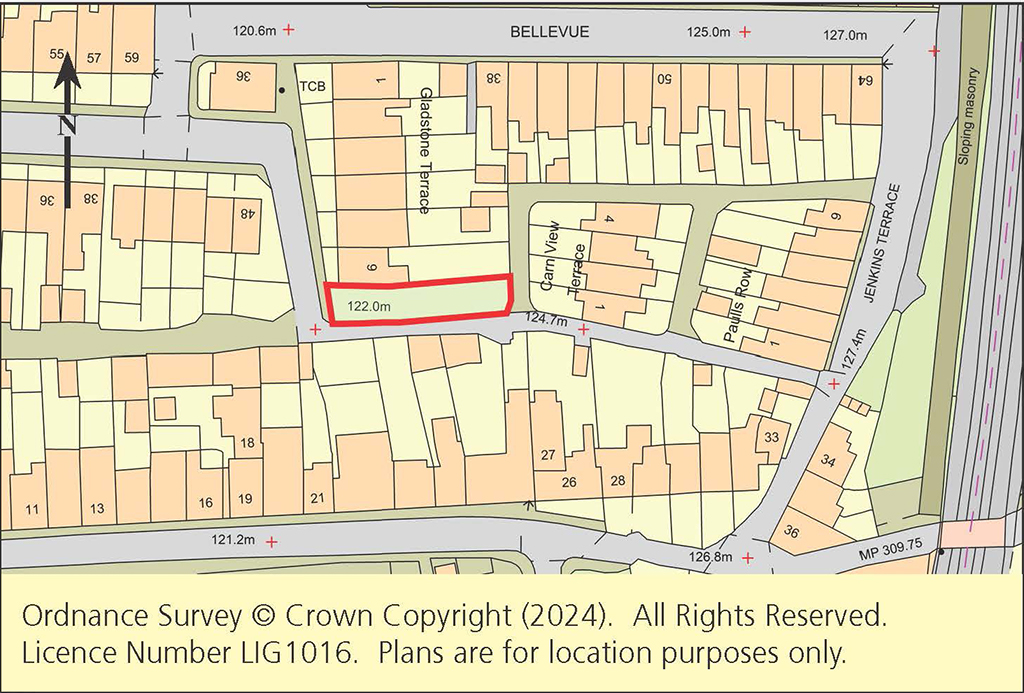
Task: Click the TCB label
Action: [x=312, y=87]
